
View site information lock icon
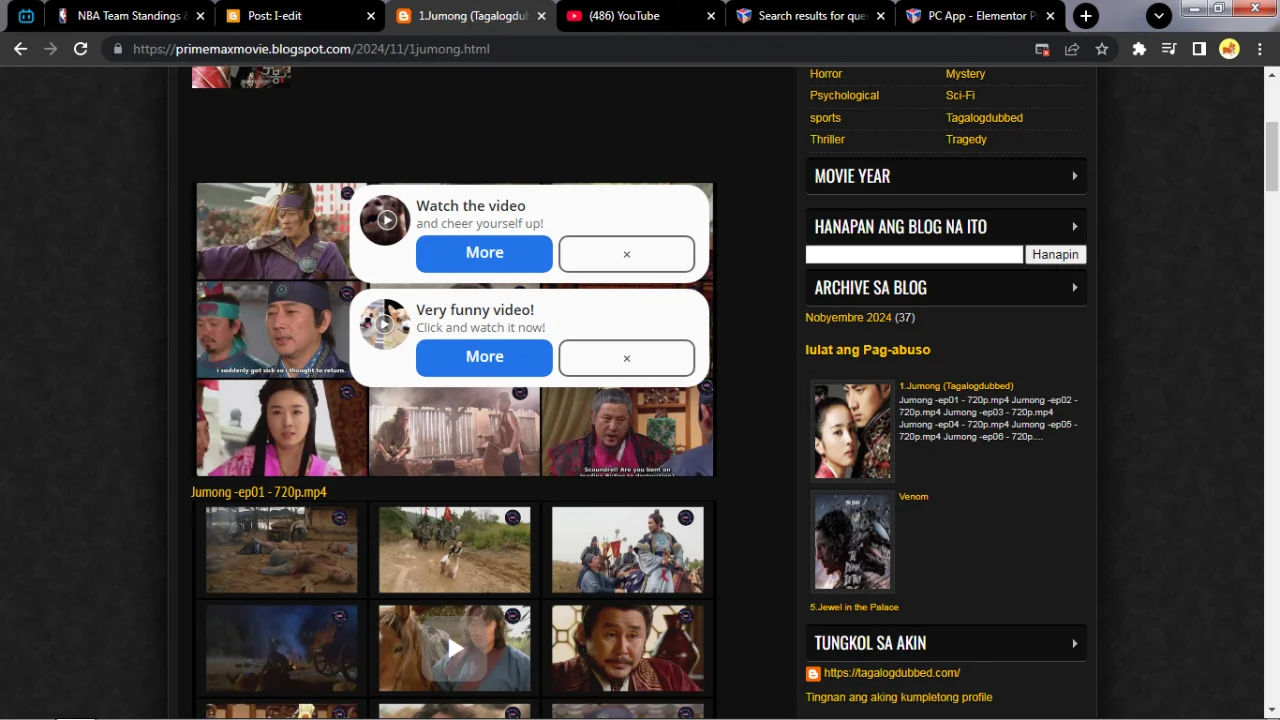click(118, 48)
